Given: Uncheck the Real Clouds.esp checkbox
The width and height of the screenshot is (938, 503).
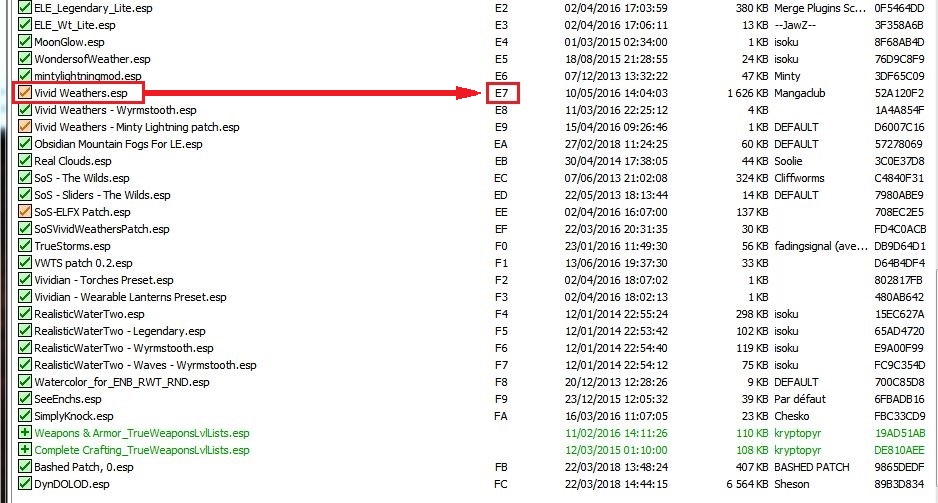Looking at the screenshot, I should tap(25, 161).
